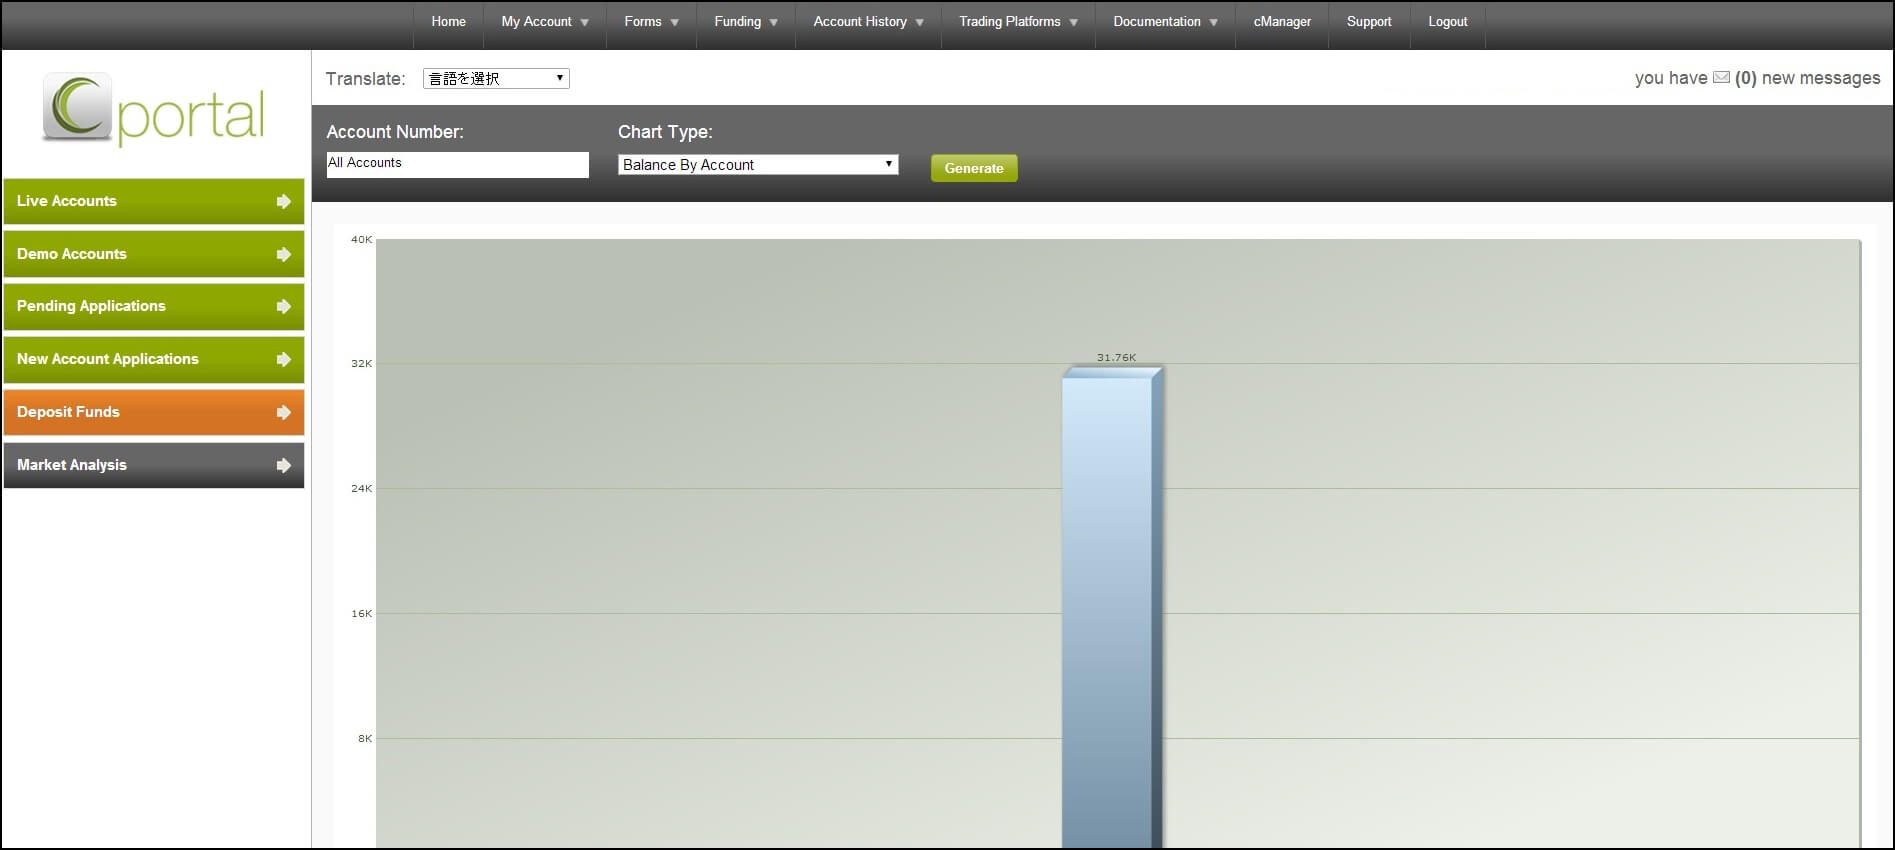The width and height of the screenshot is (1895, 850).
Task: Click the cPortal logo
Action: click(x=154, y=109)
